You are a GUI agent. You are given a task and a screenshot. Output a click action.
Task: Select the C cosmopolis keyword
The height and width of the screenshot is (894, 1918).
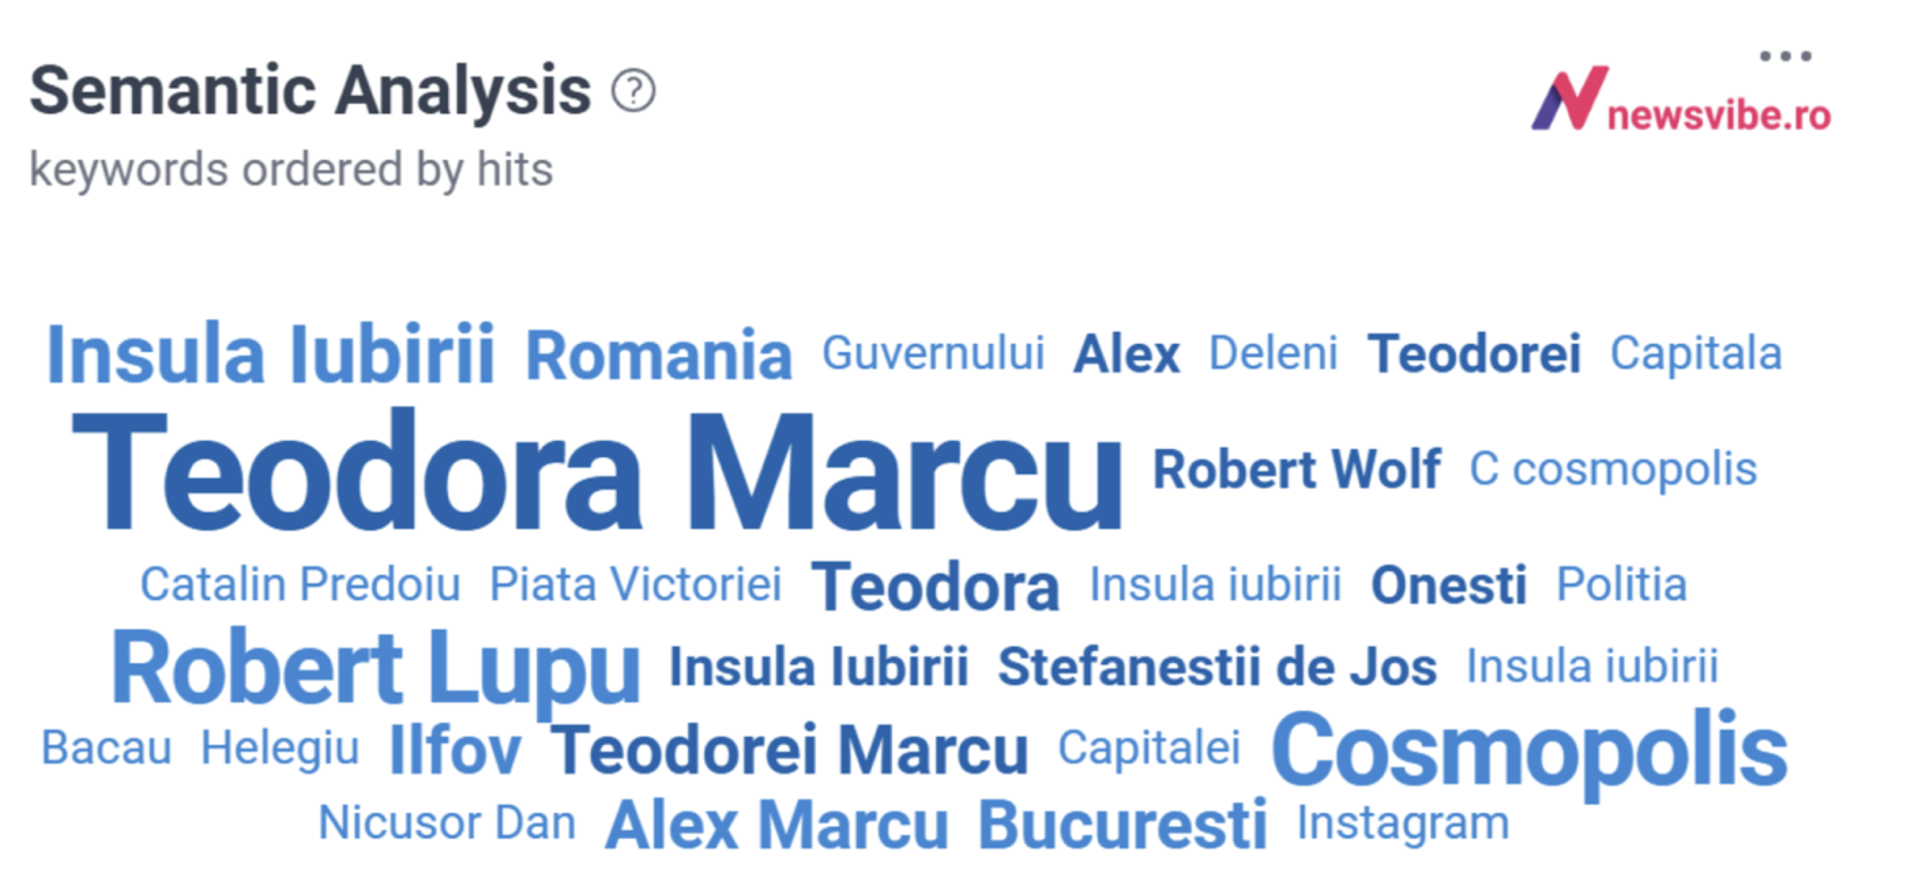click(x=1613, y=469)
